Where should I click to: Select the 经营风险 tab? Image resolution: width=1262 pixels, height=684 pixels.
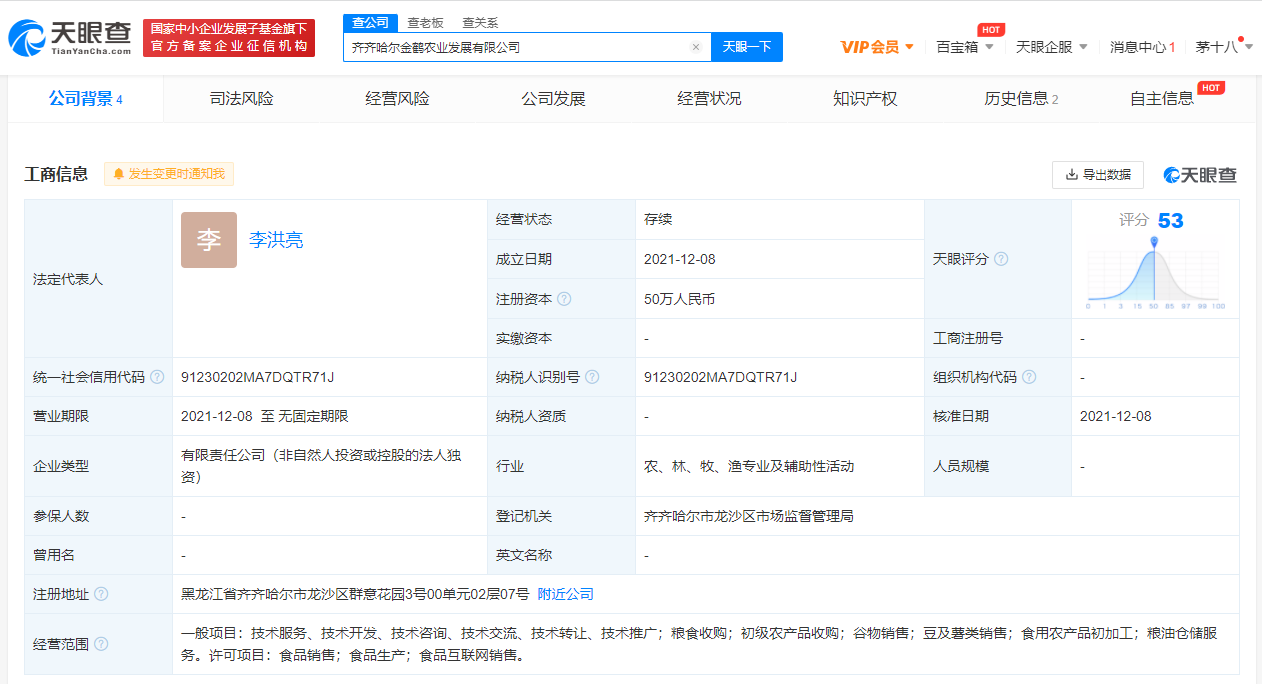397,98
